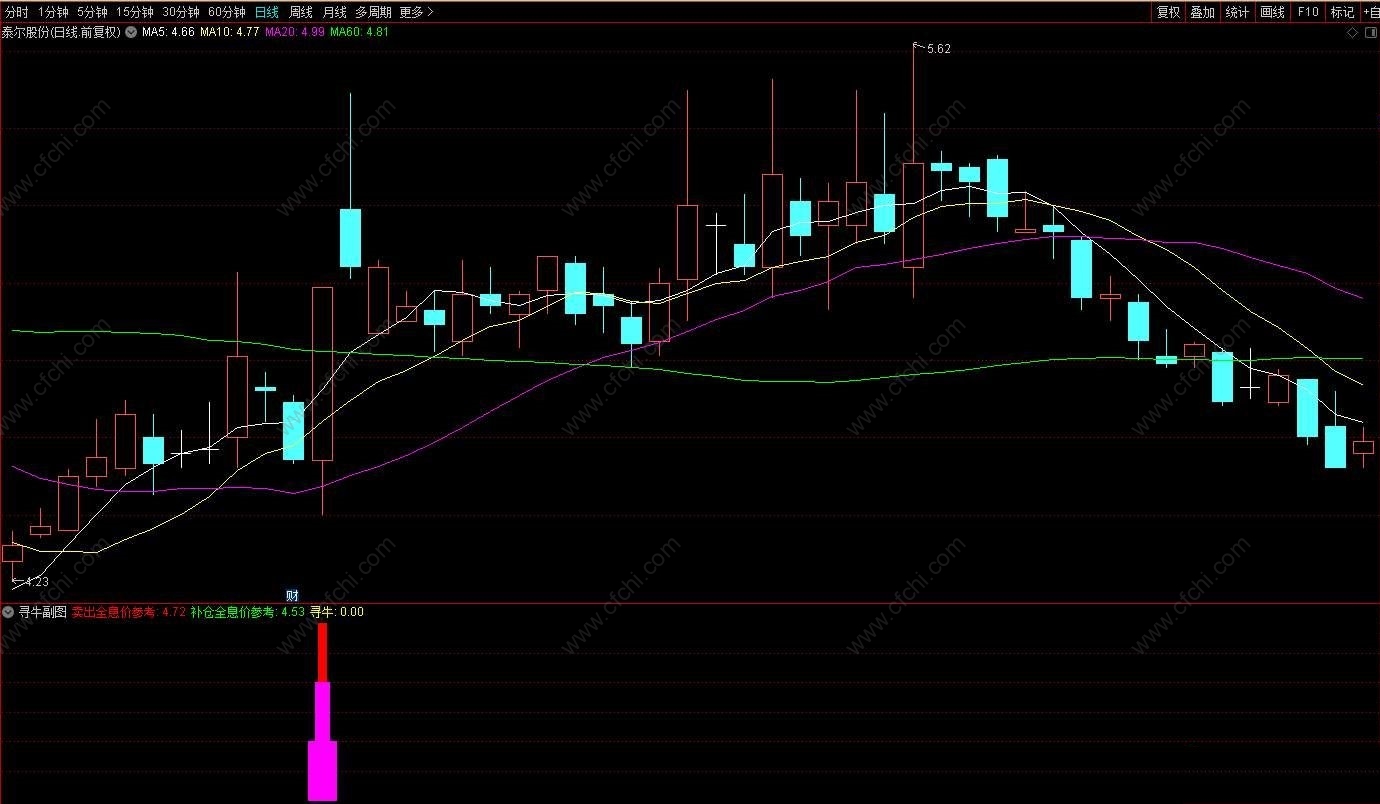Click the 标记 mark button

pos(1342,12)
